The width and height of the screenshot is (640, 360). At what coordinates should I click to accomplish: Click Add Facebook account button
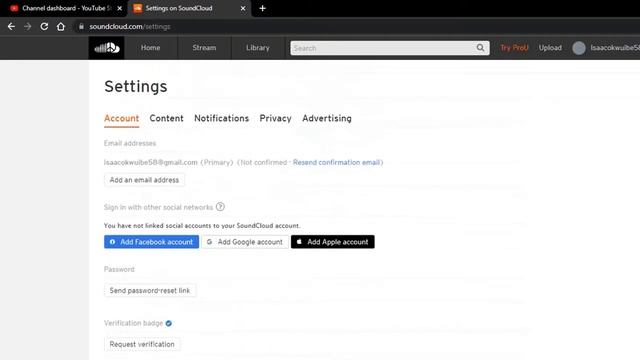pos(151,242)
